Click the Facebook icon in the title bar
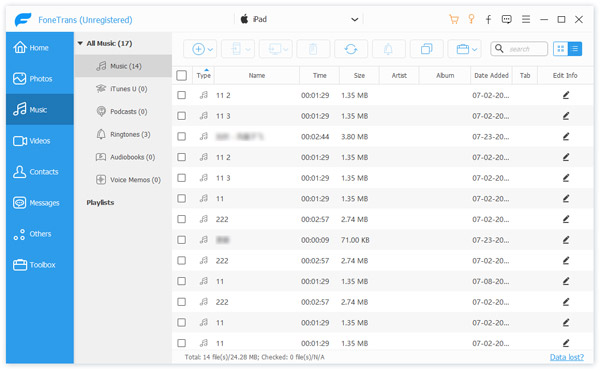600x370 pixels. click(x=488, y=20)
